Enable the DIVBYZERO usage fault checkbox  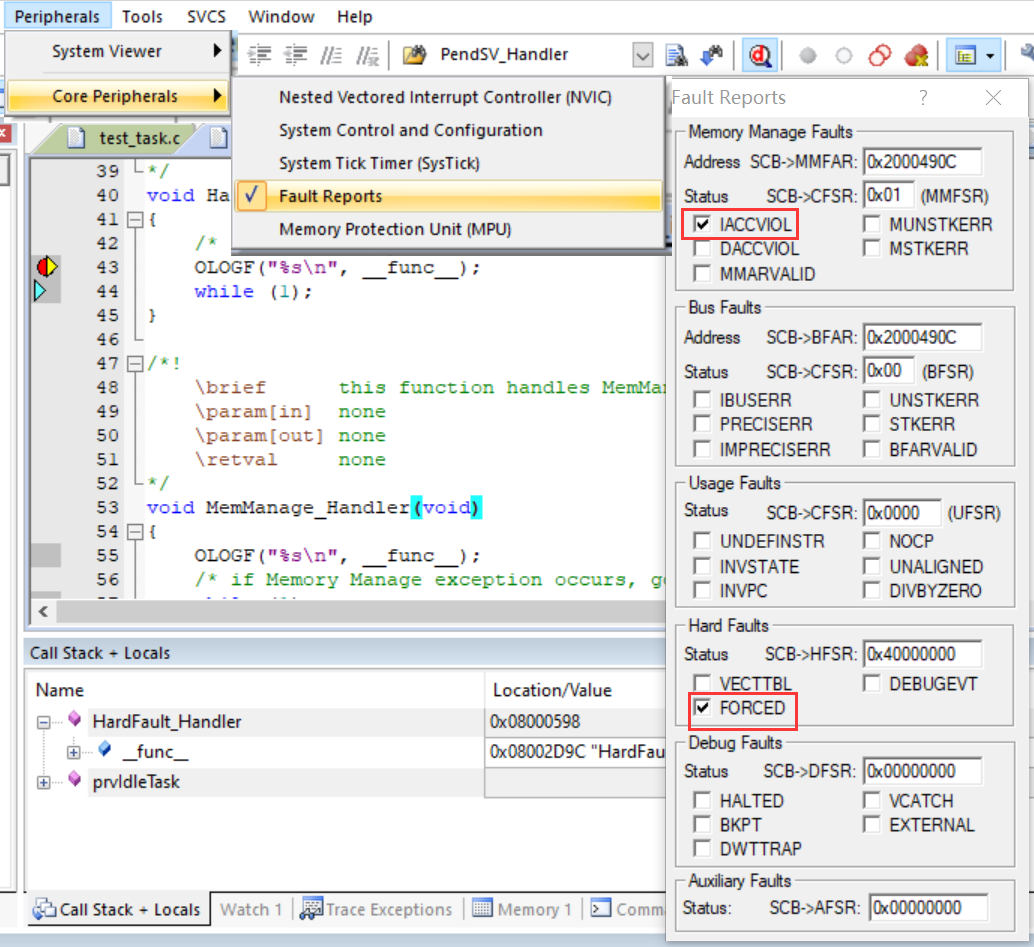873,590
